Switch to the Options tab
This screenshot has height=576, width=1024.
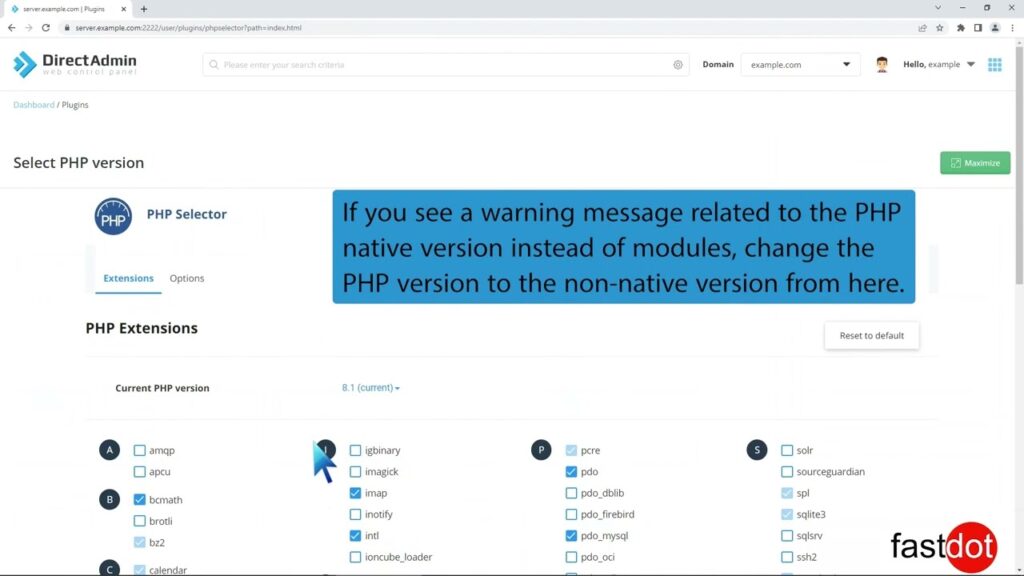(186, 279)
